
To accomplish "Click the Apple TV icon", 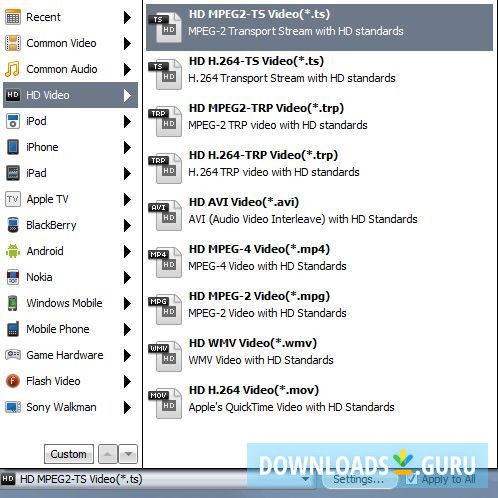I will click(x=13, y=199).
